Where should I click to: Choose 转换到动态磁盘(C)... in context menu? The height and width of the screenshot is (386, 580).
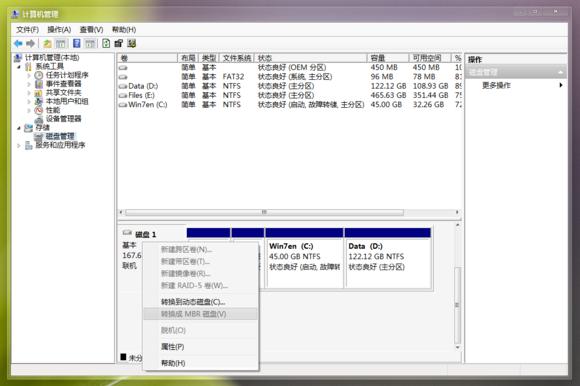click(201, 302)
